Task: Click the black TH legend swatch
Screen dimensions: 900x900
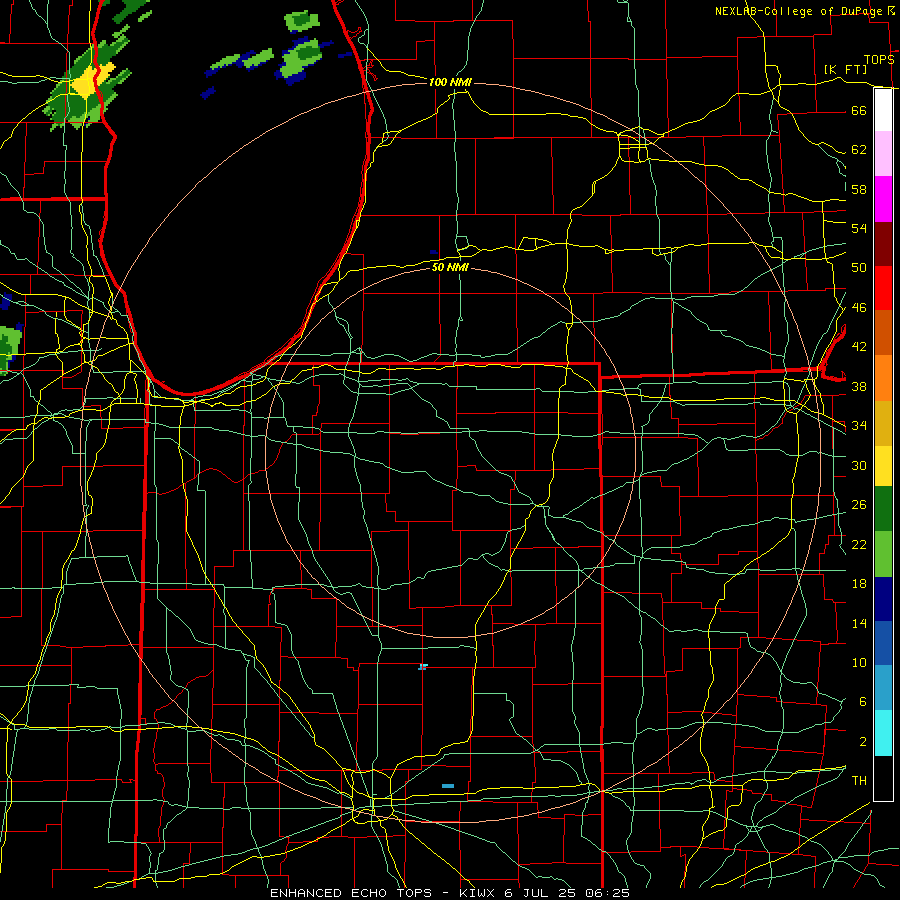Action: coord(883,778)
